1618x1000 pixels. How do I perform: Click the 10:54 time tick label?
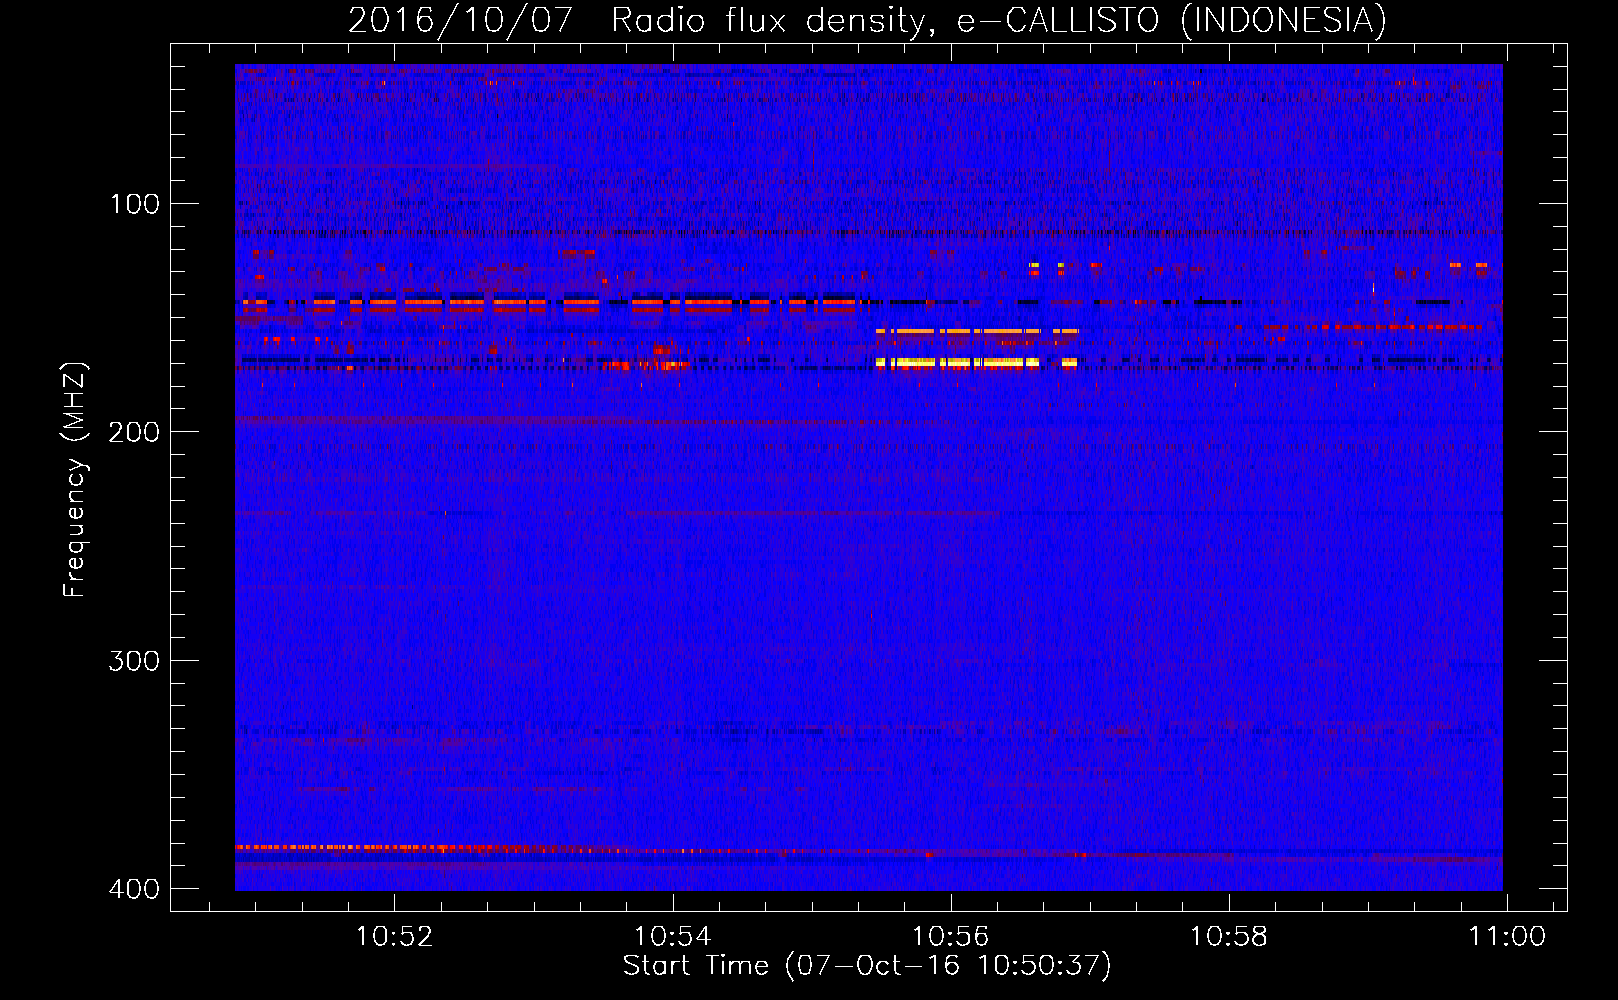pyautogui.click(x=673, y=937)
